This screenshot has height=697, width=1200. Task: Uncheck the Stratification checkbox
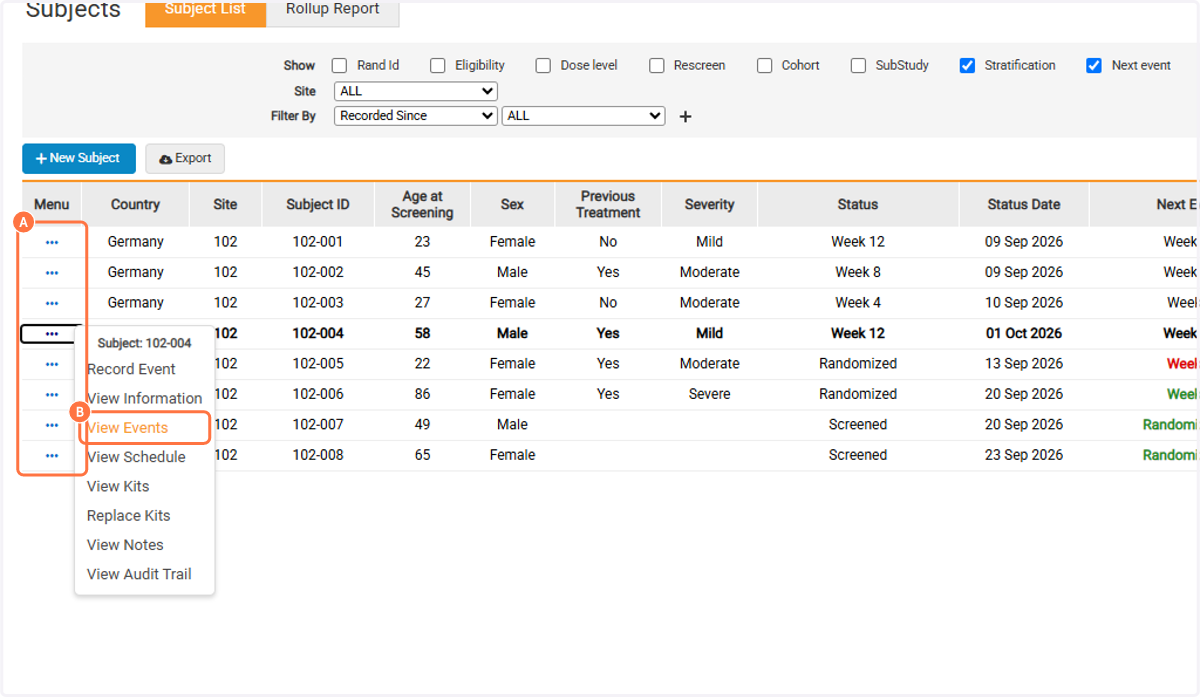tap(967, 66)
